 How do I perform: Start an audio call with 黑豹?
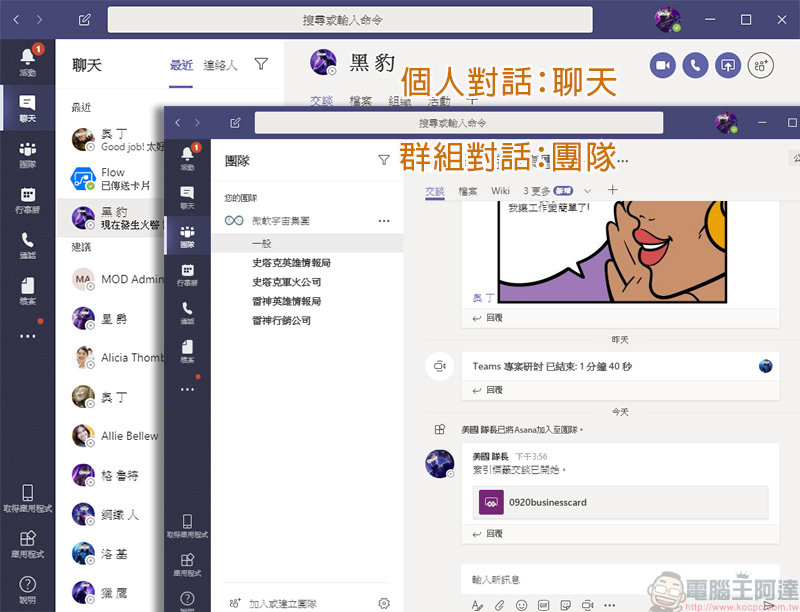695,65
